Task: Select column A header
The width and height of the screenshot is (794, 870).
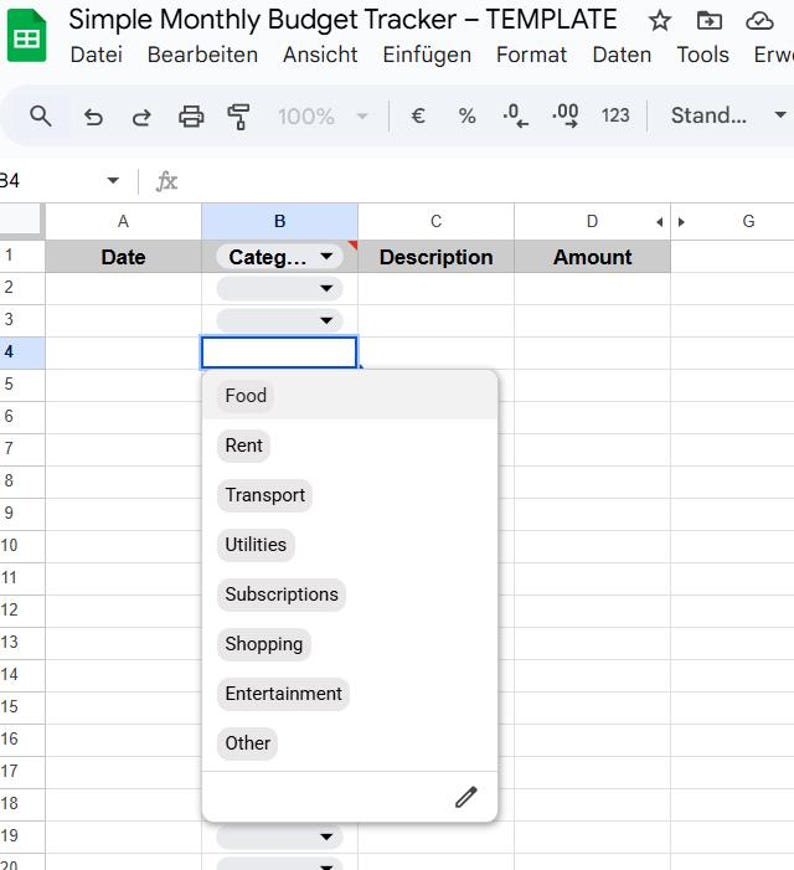Action: click(123, 222)
